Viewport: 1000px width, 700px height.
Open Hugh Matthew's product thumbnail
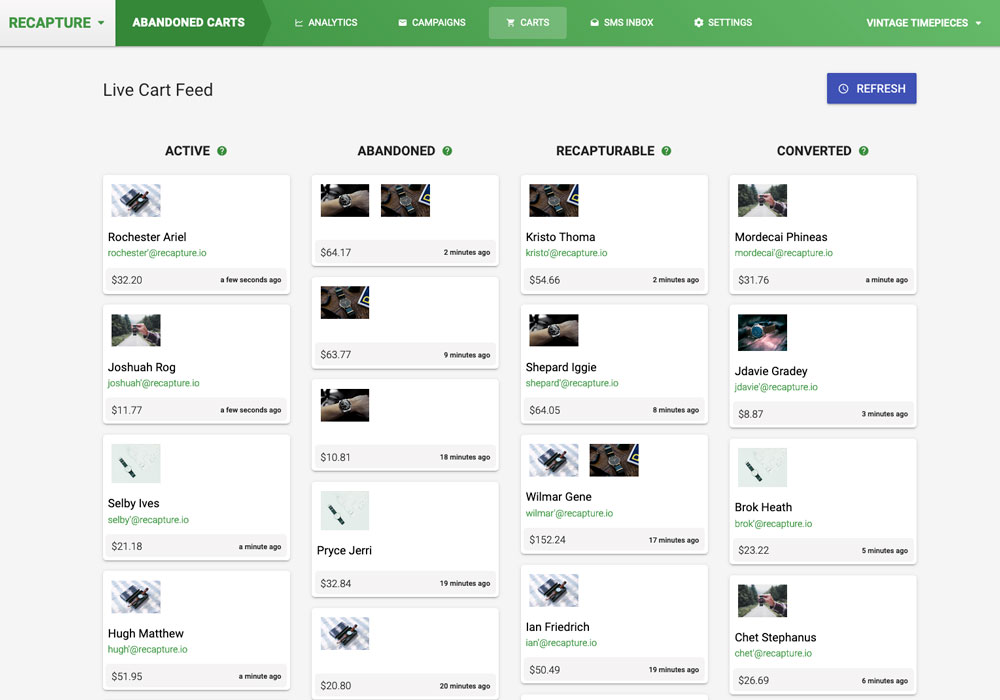pos(136,597)
